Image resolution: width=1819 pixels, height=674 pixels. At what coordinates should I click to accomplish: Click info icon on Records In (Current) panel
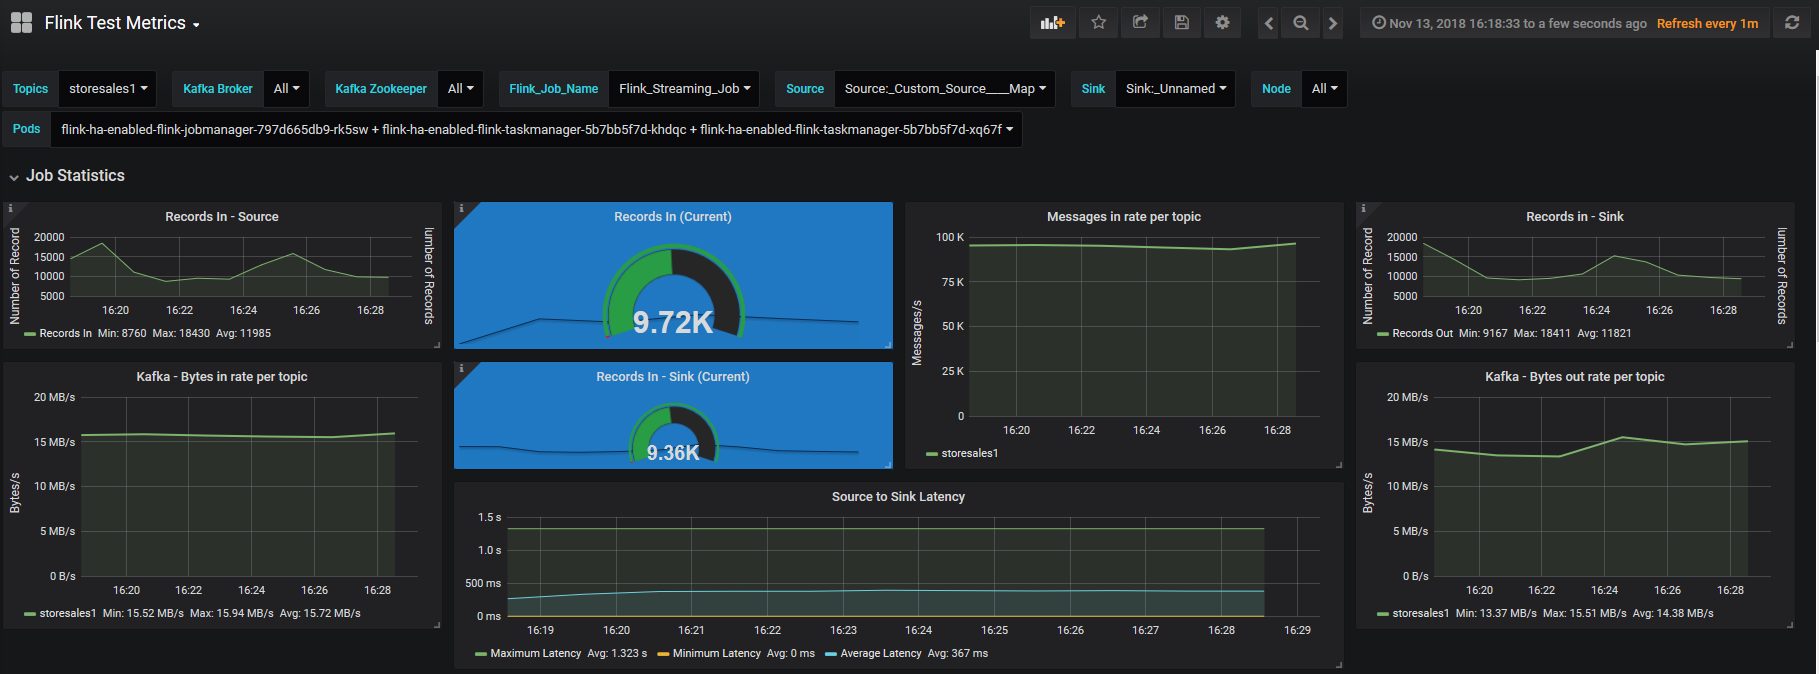[461, 209]
